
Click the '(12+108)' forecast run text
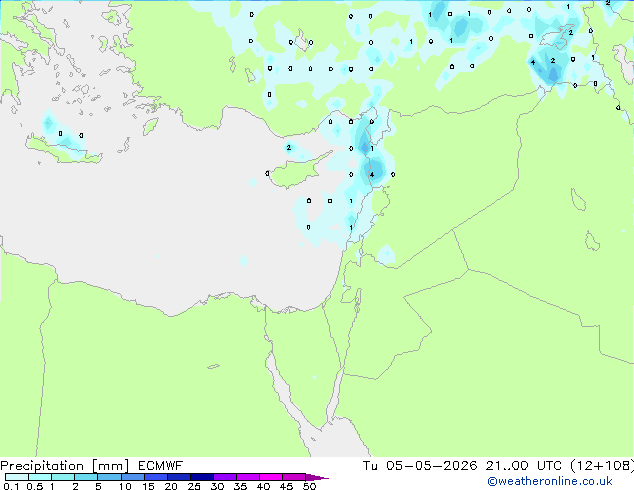[x=602, y=466]
